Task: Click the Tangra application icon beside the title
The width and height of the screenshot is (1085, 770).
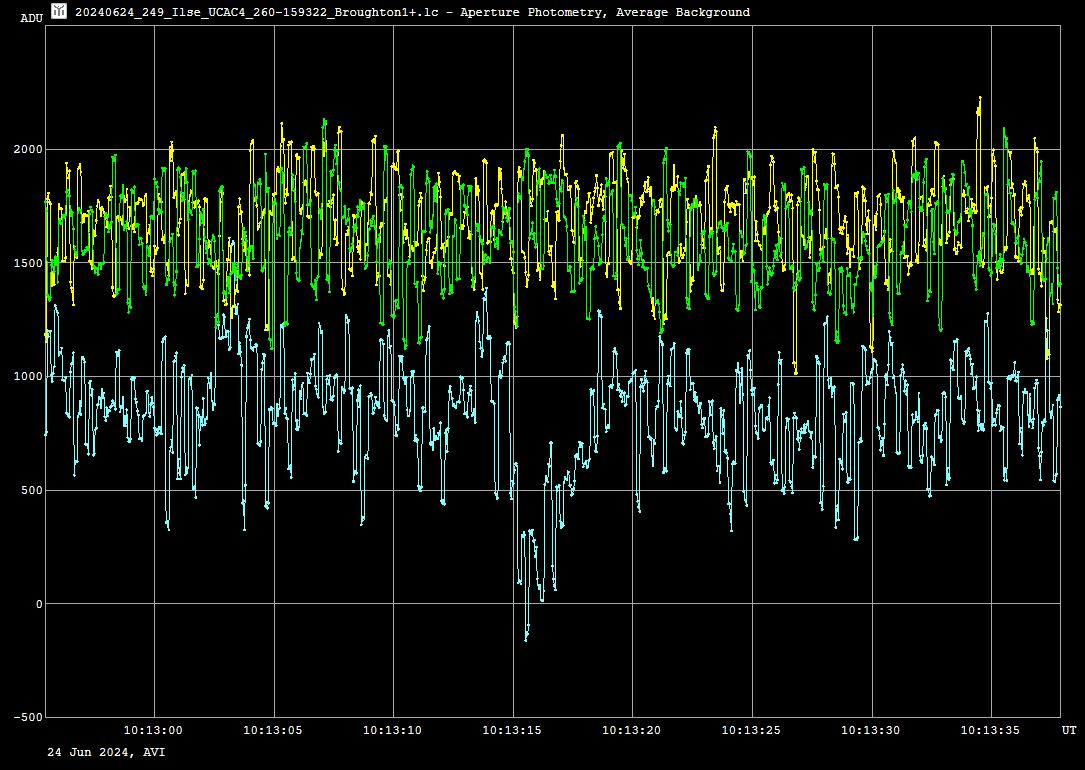Action: pos(59,11)
